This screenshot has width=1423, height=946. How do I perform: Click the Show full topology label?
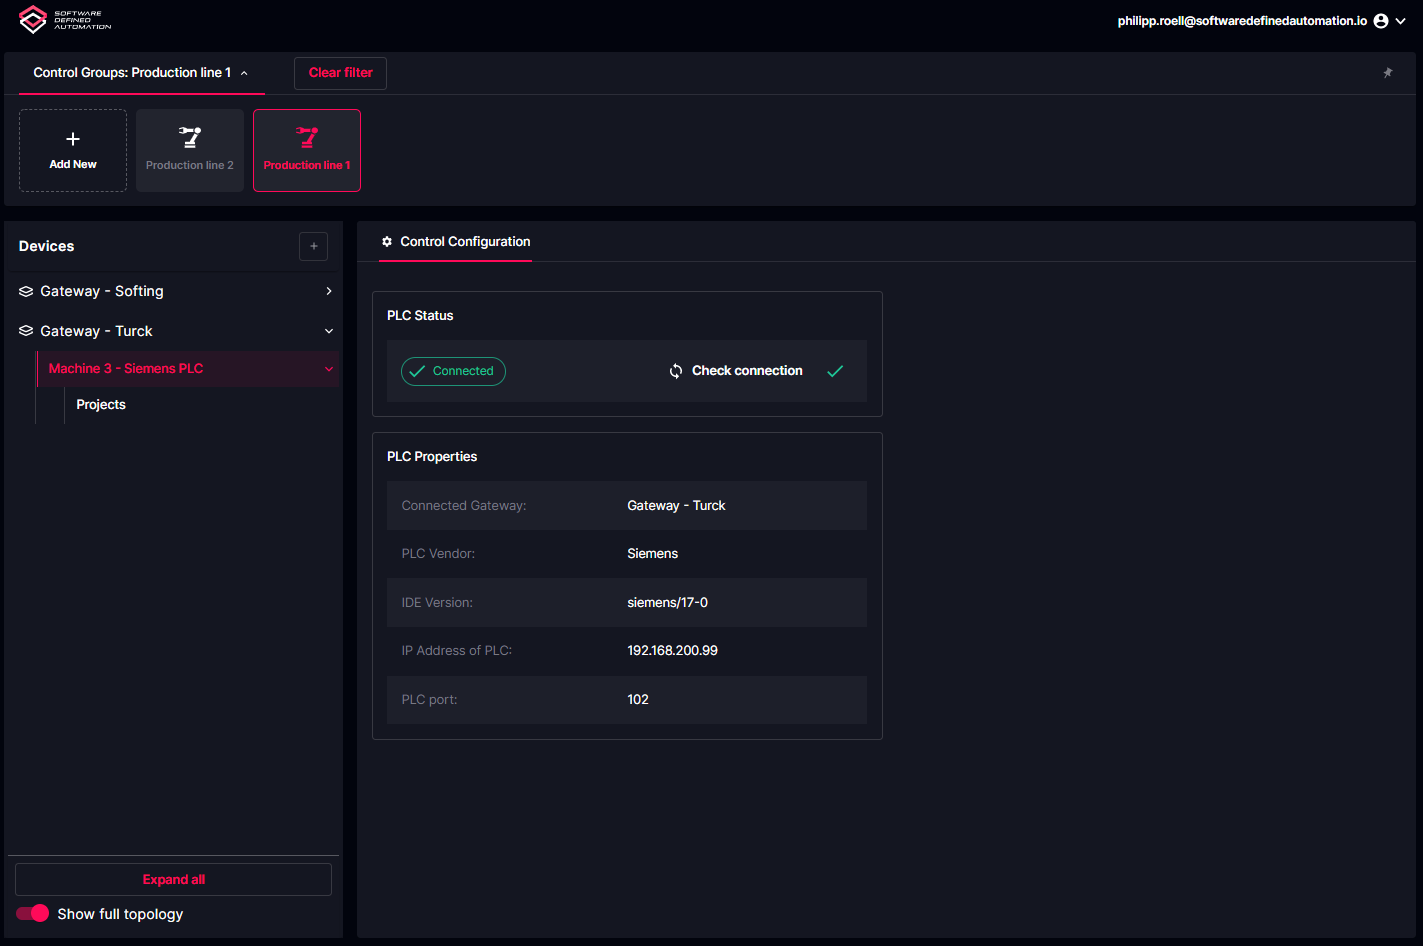pos(120,914)
